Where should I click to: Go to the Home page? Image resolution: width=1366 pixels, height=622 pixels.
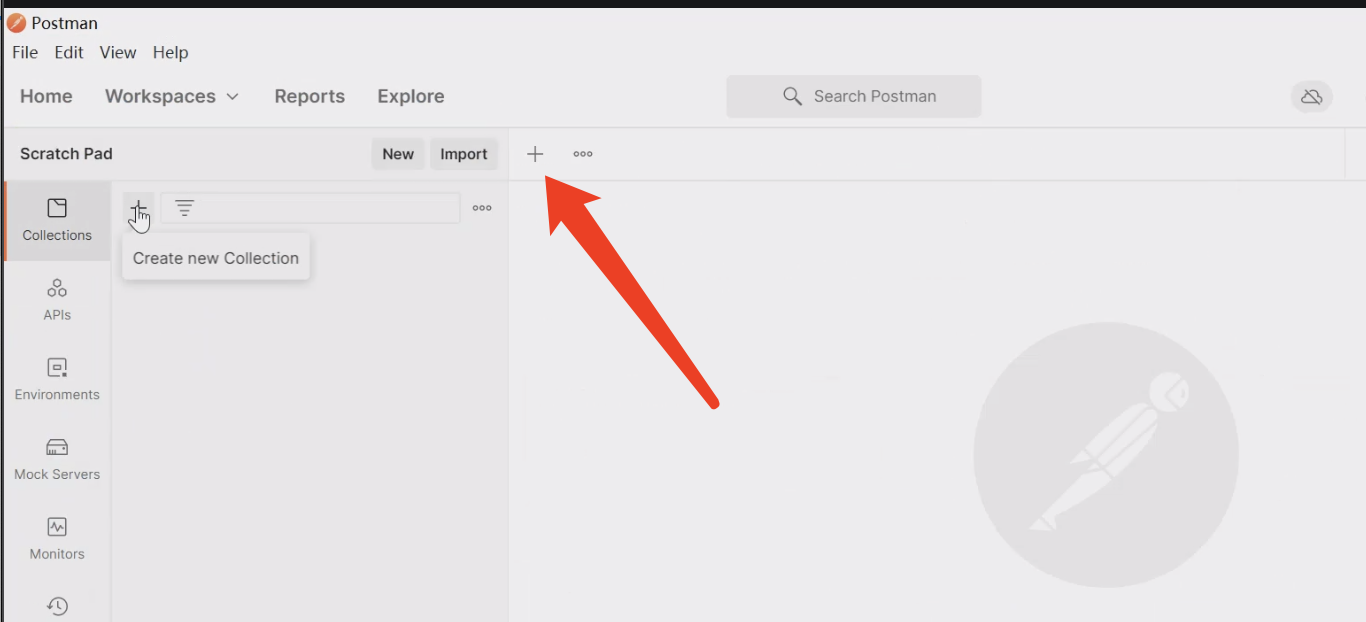[46, 96]
